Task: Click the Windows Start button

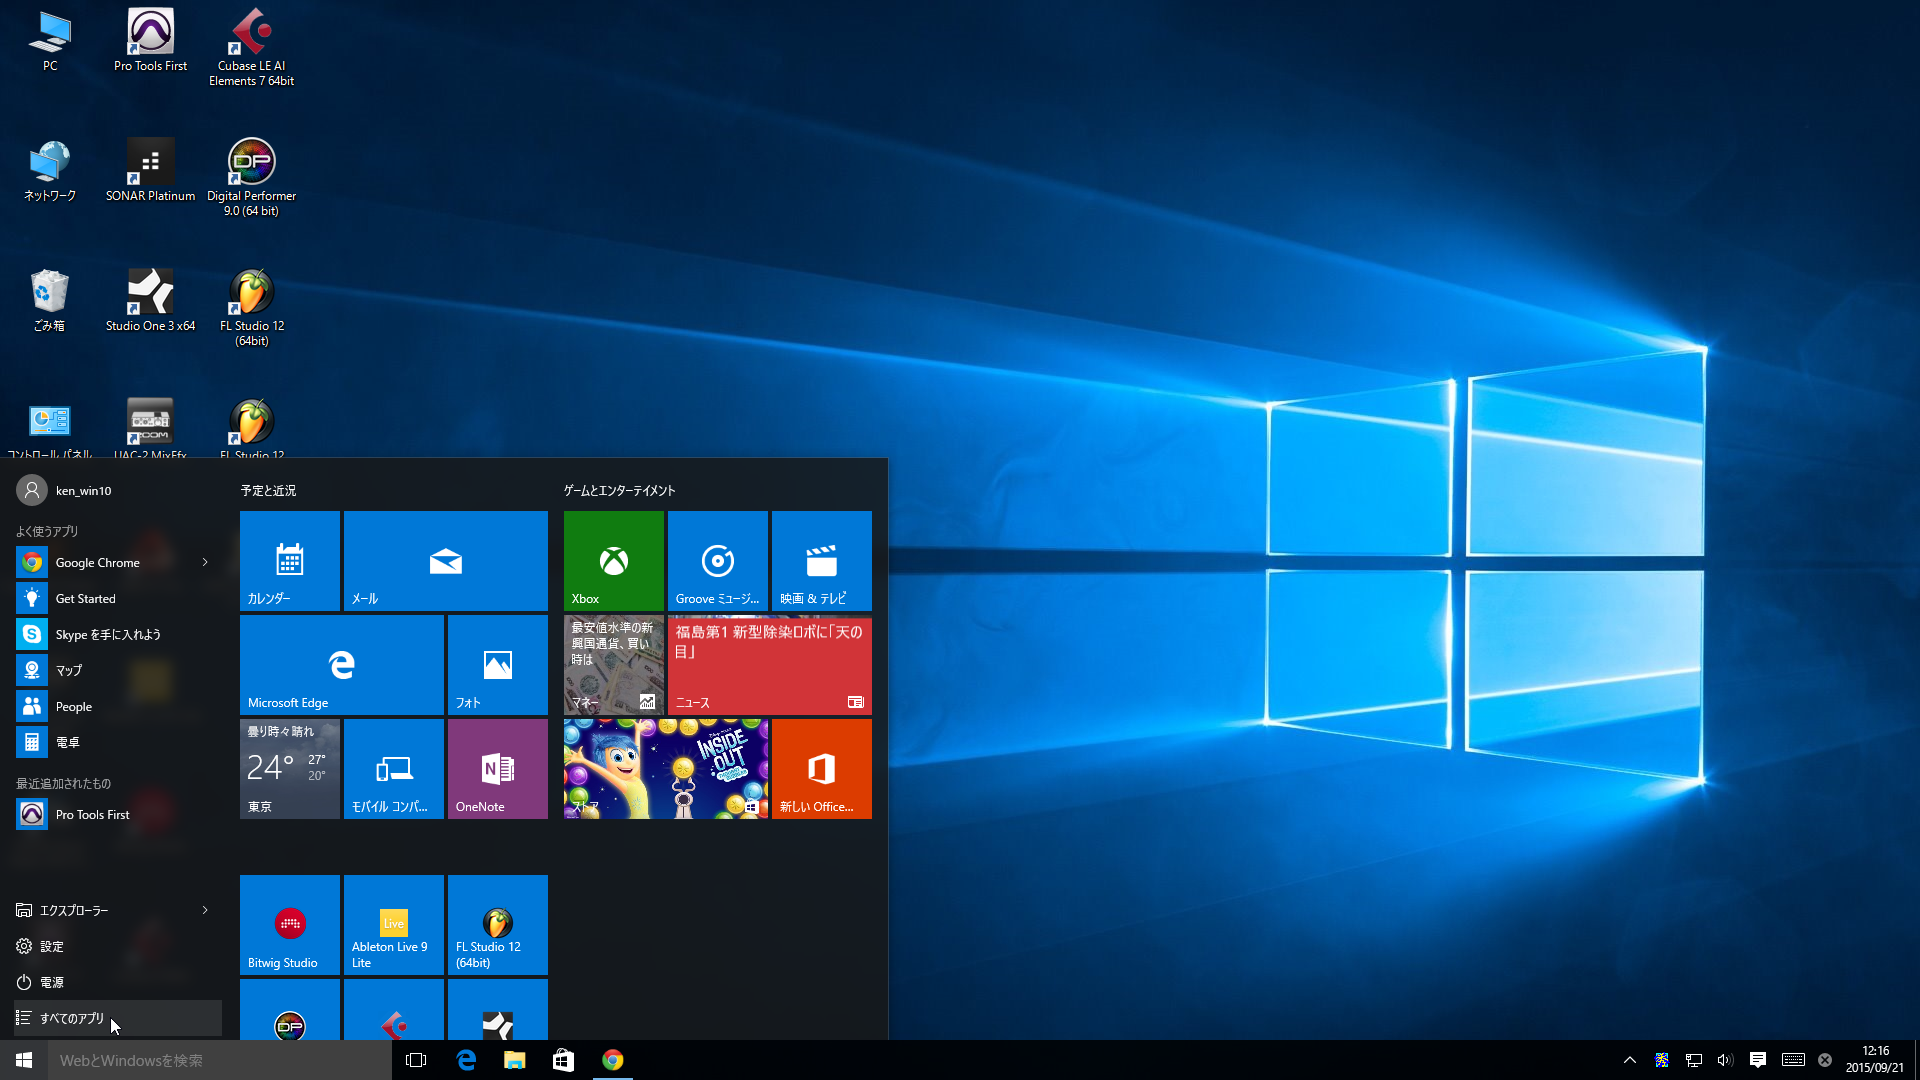Action: pyautogui.click(x=24, y=1060)
